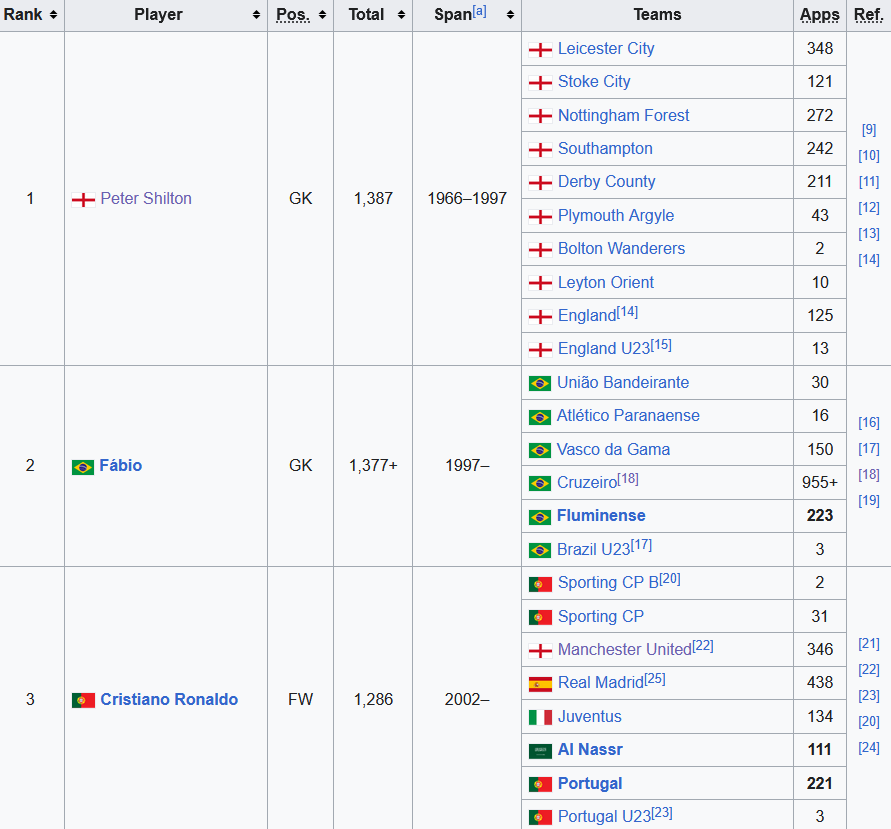Viewport: 891px width, 829px height.
Task: Open the Fábio player page
Action: click(120, 465)
